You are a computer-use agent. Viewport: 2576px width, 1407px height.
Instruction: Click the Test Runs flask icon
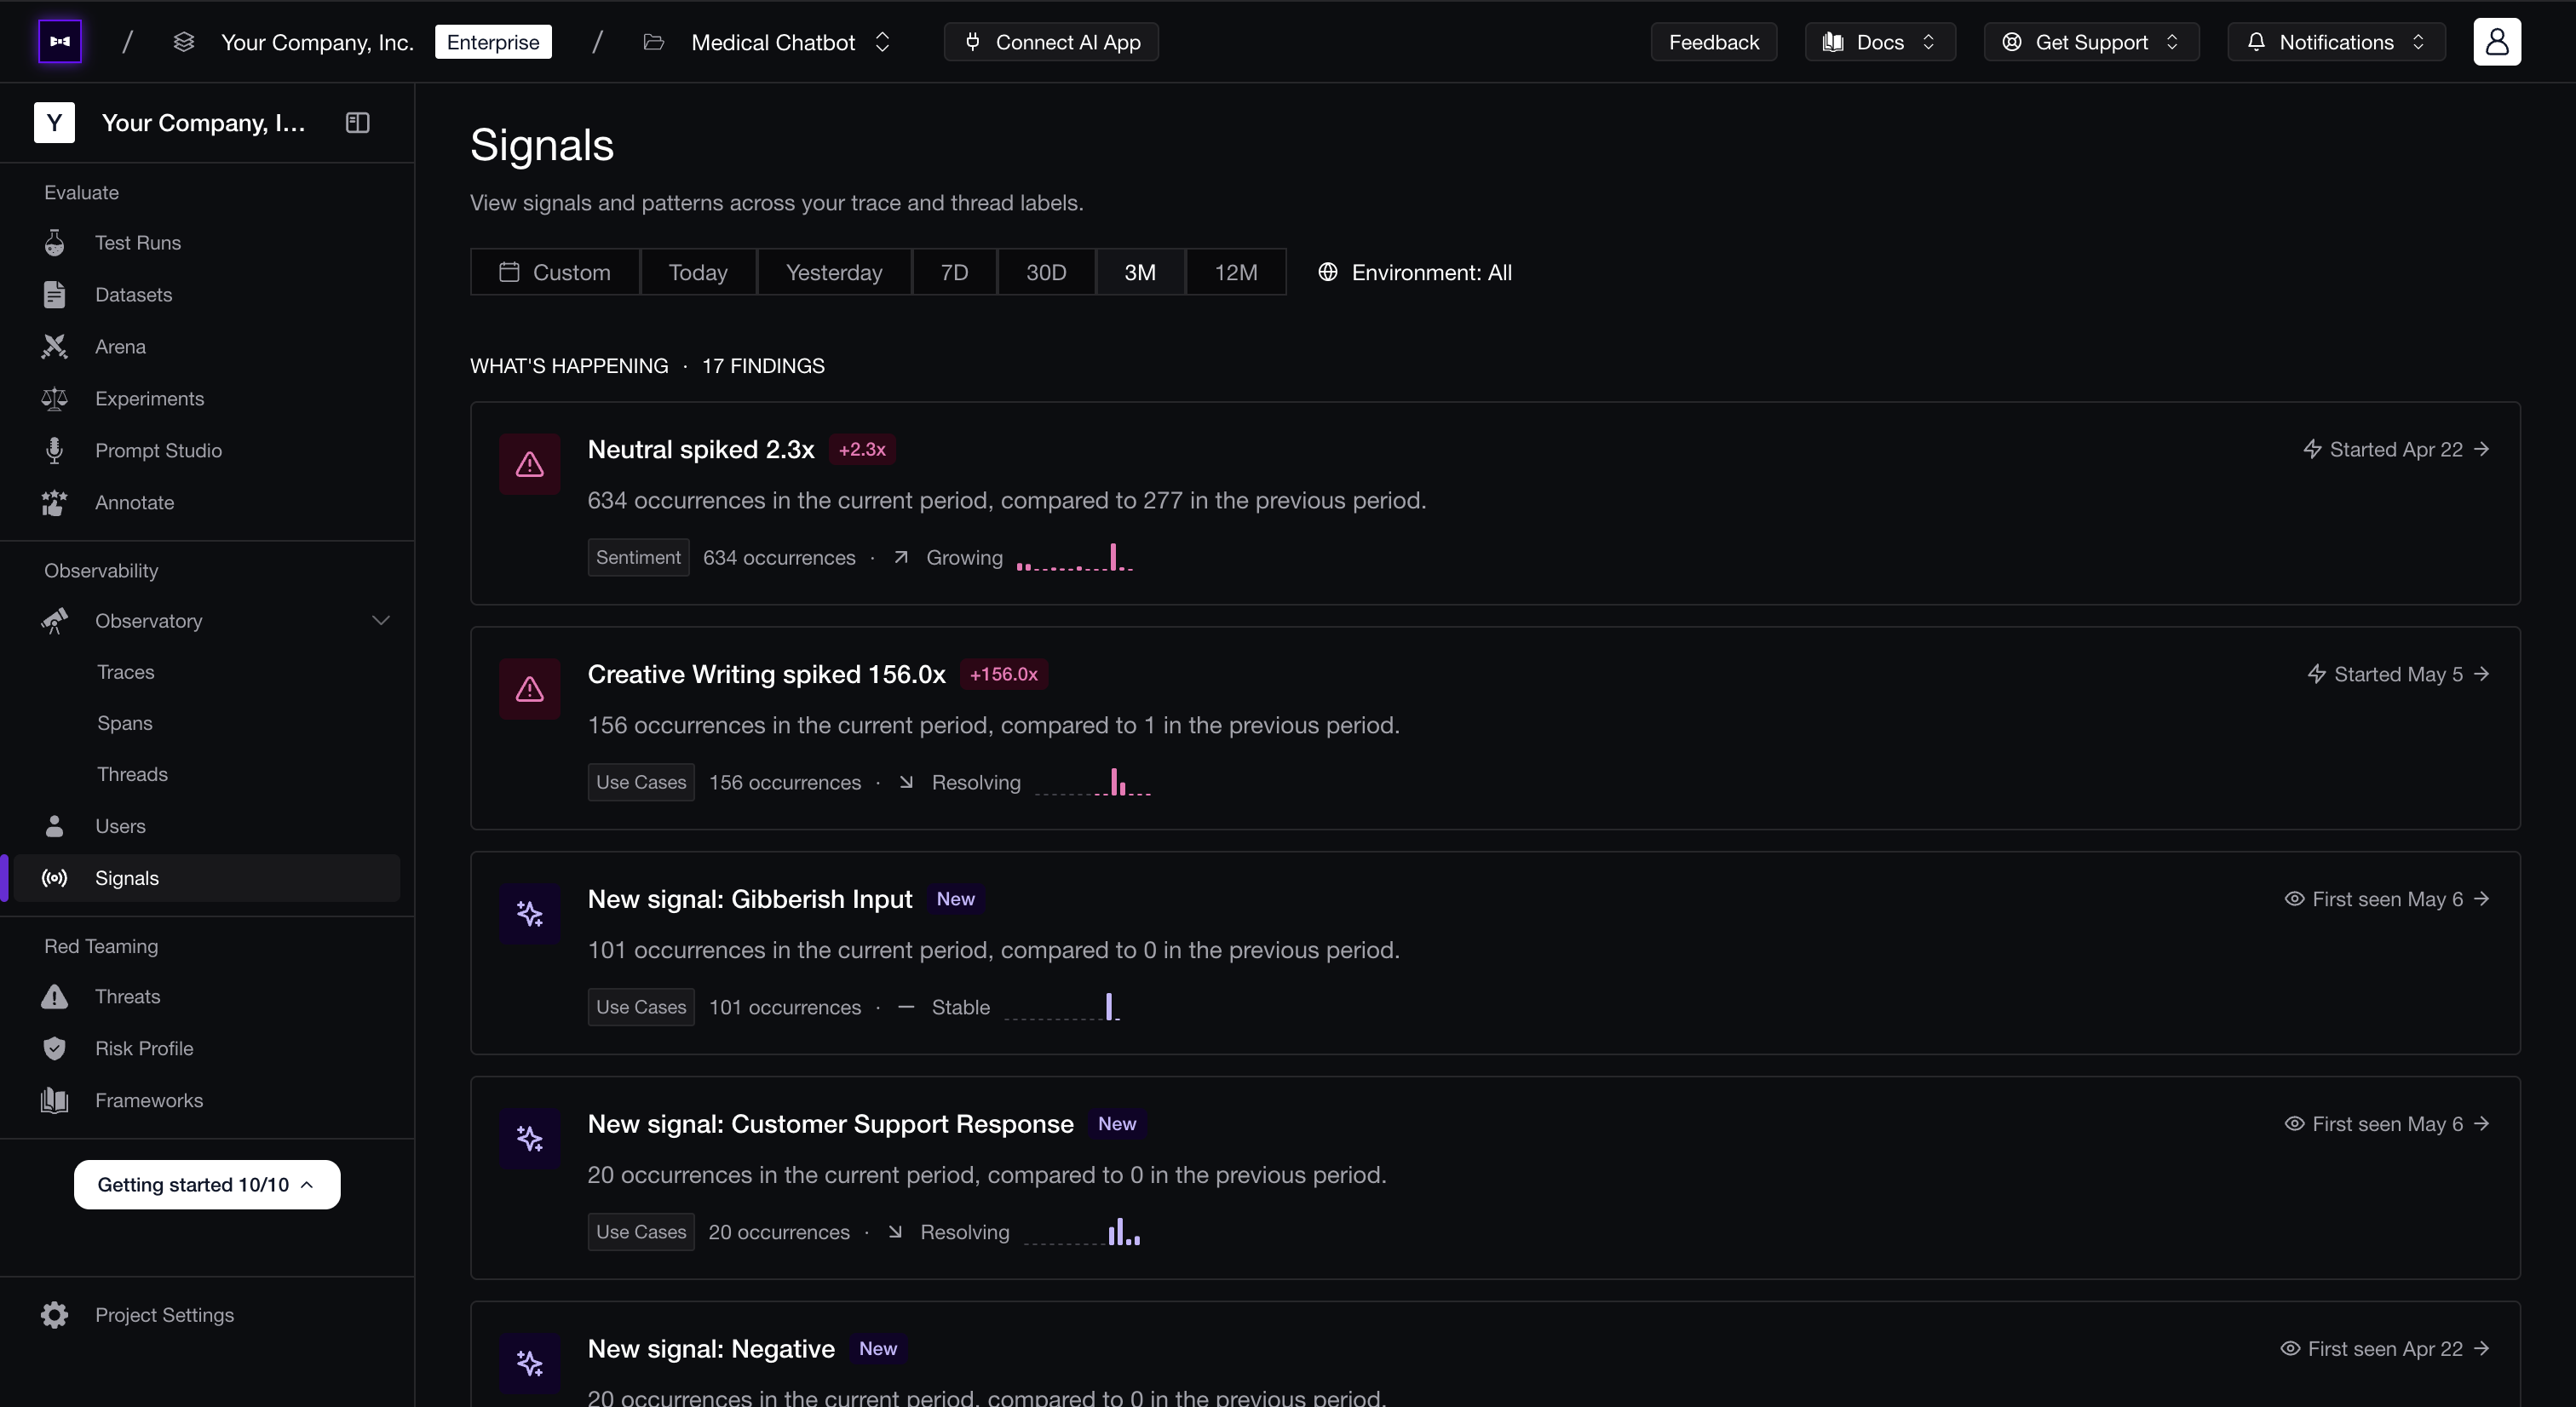[x=55, y=243]
